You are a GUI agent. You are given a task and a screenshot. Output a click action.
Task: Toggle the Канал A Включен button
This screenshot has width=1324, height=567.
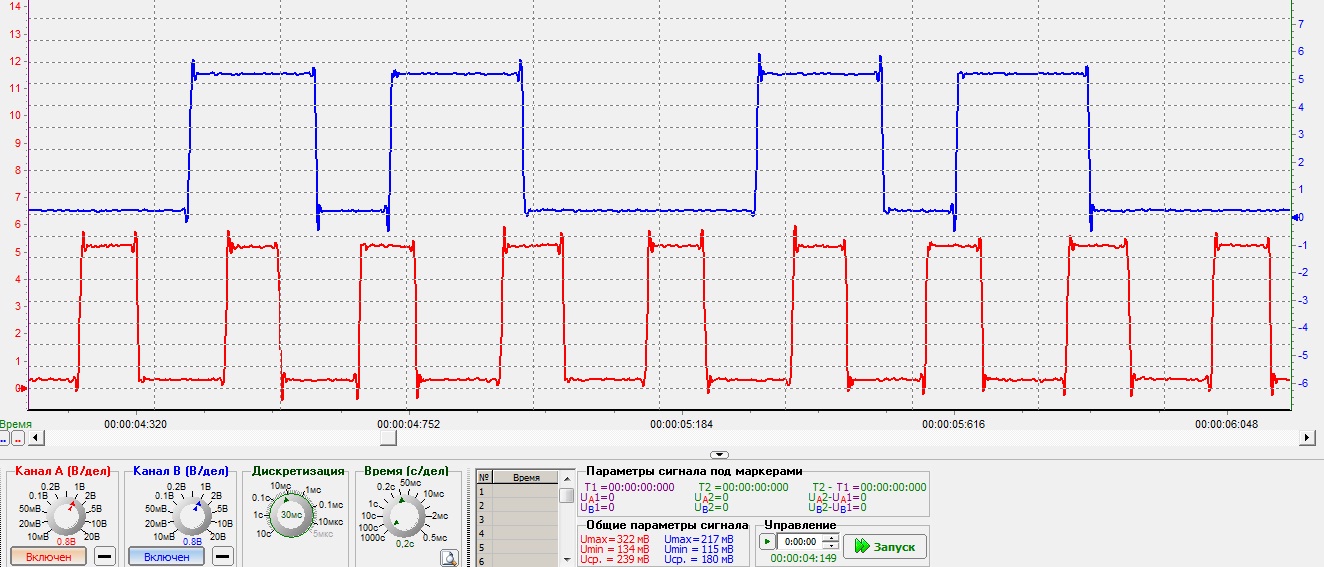[49, 557]
